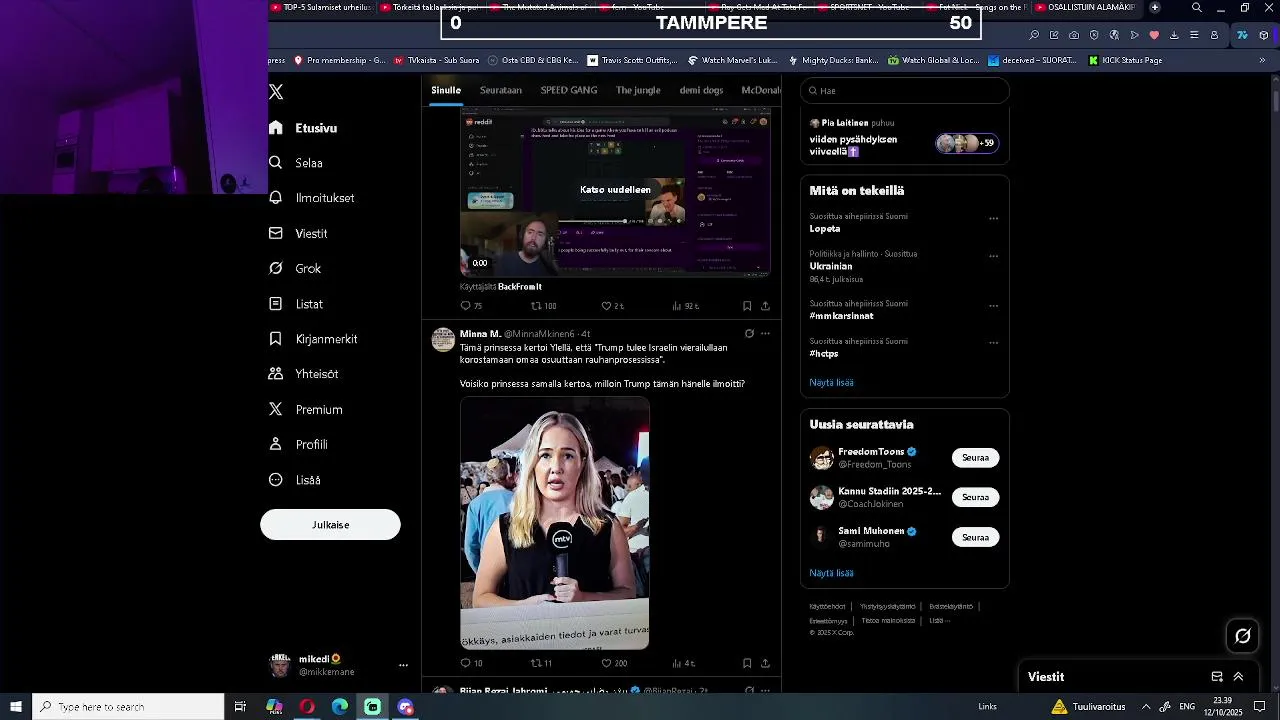Open options dots for #hctps trend
The image size is (1280, 720).
(x=993, y=343)
